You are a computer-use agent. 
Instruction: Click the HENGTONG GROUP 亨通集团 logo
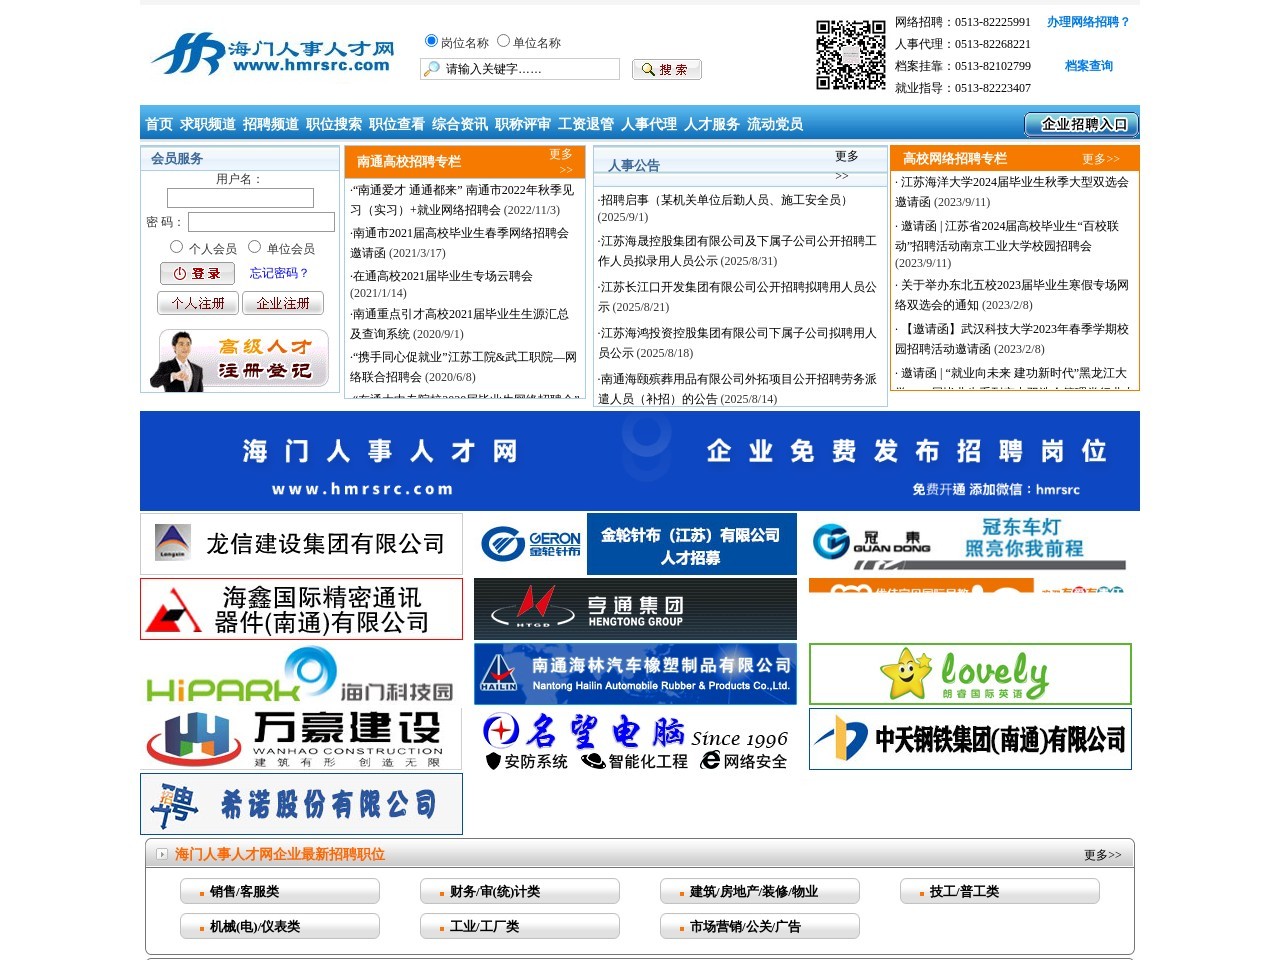[634, 608]
